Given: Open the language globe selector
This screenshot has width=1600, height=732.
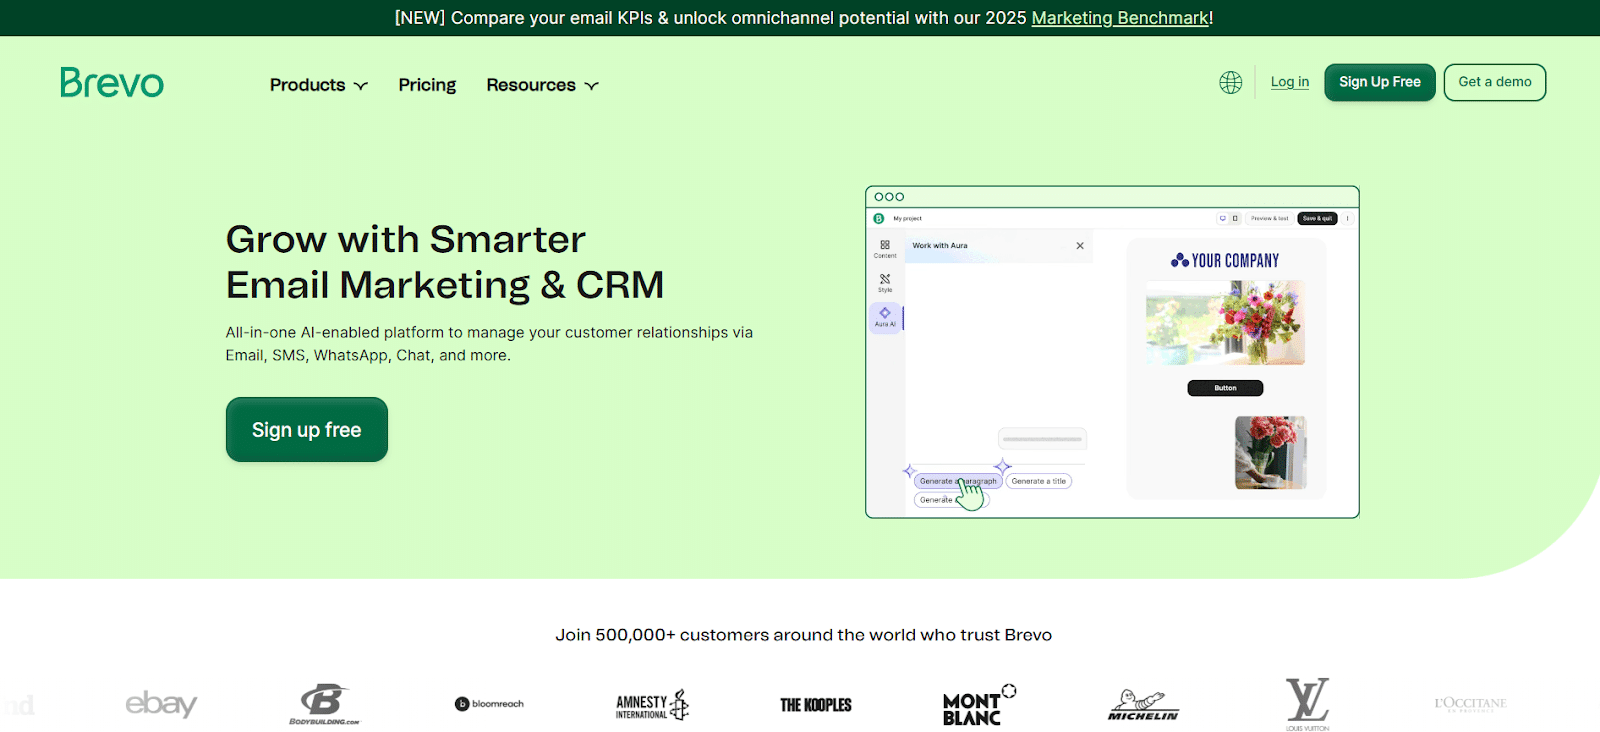Looking at the screenshot, I should point(1230,83).
